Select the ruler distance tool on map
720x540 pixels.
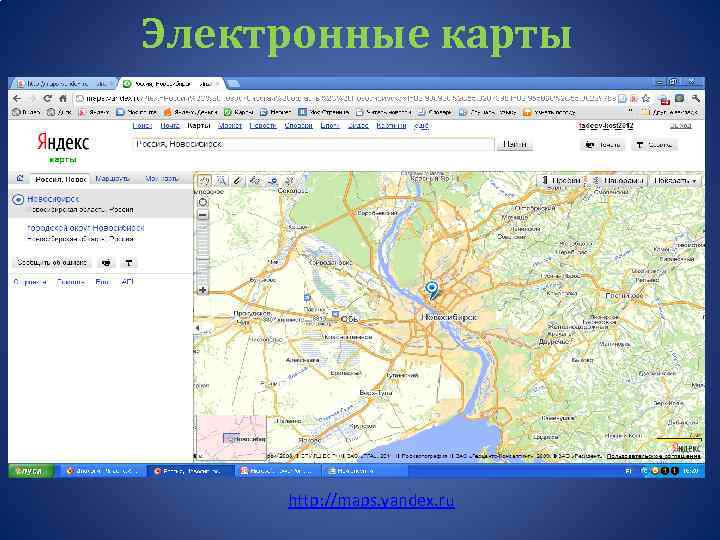[237, 180]
